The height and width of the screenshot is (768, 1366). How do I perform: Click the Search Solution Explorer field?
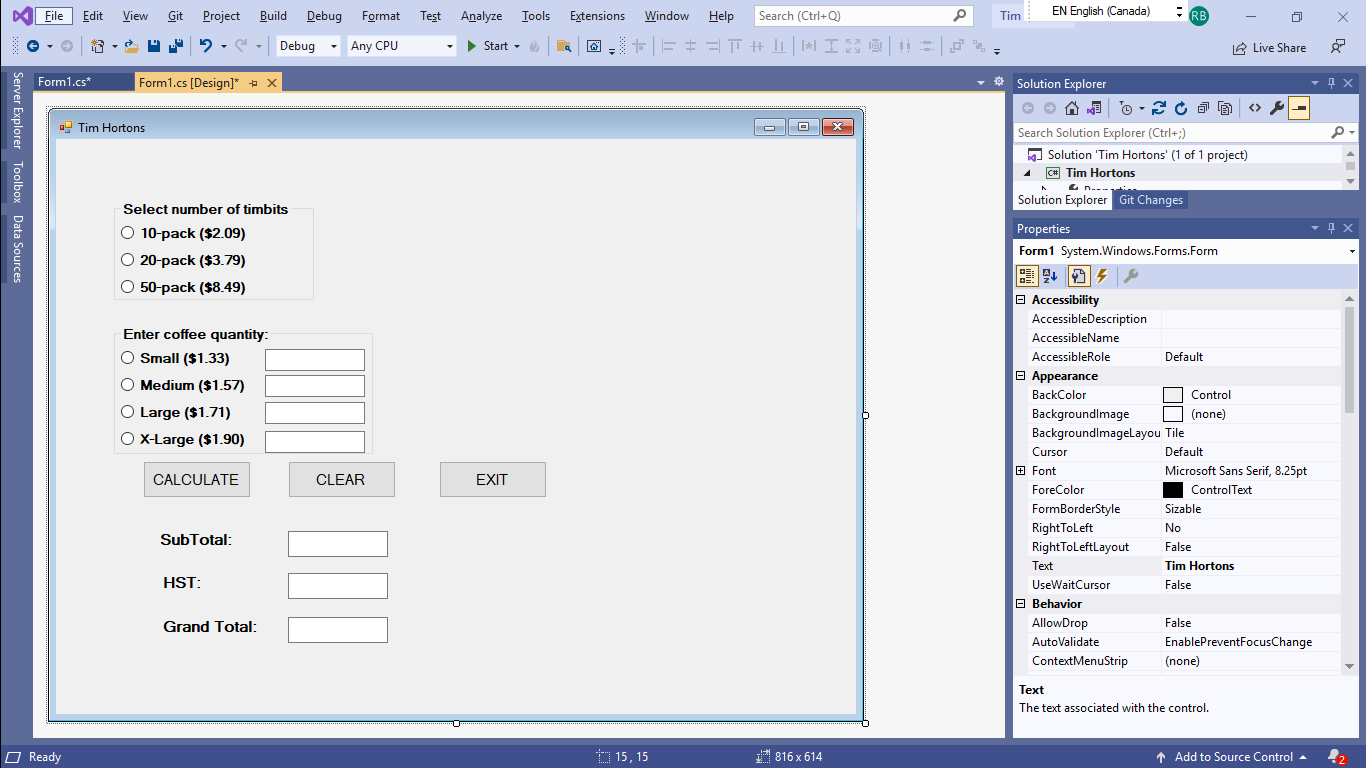click(x=1172, y=133)
